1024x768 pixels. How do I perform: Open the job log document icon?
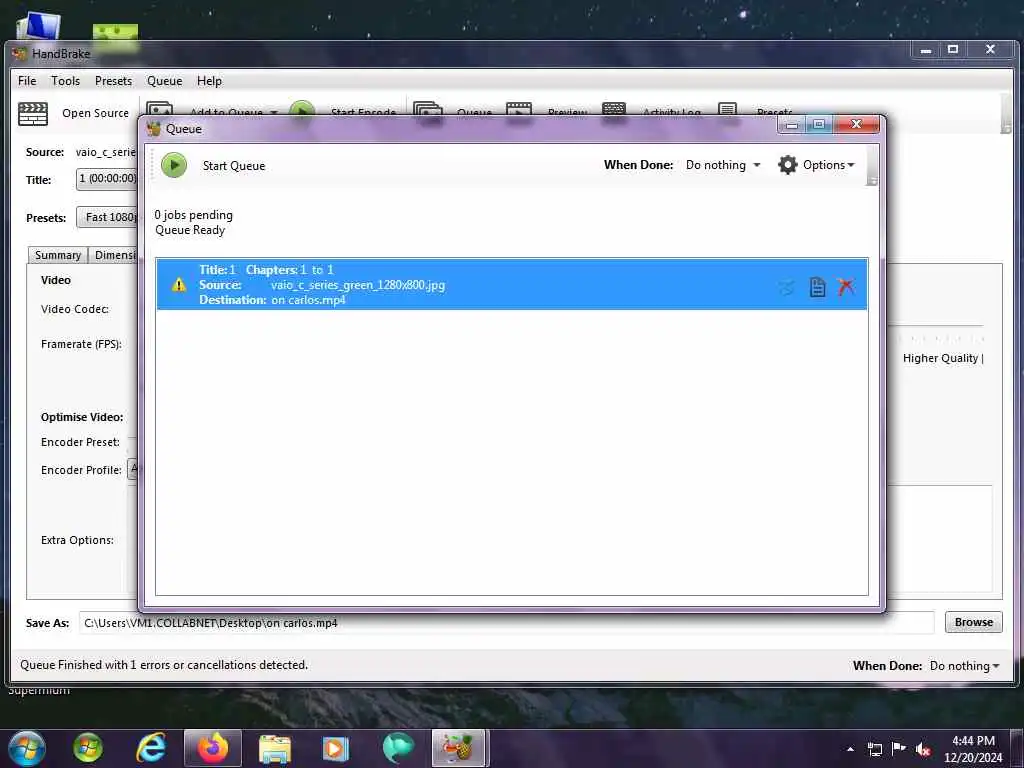click(817, 287)
